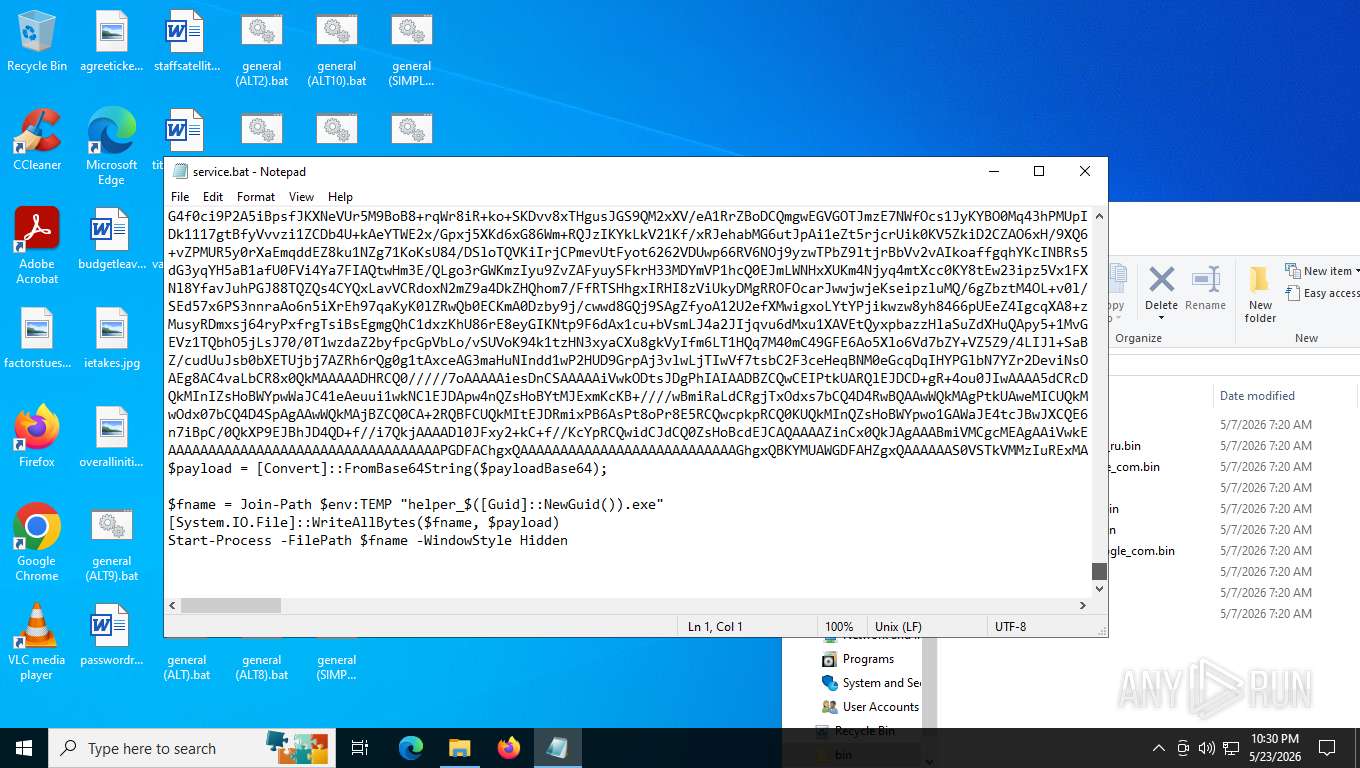Show hidden system tray icons
1360x768 pixels.
click(1158, 748)
